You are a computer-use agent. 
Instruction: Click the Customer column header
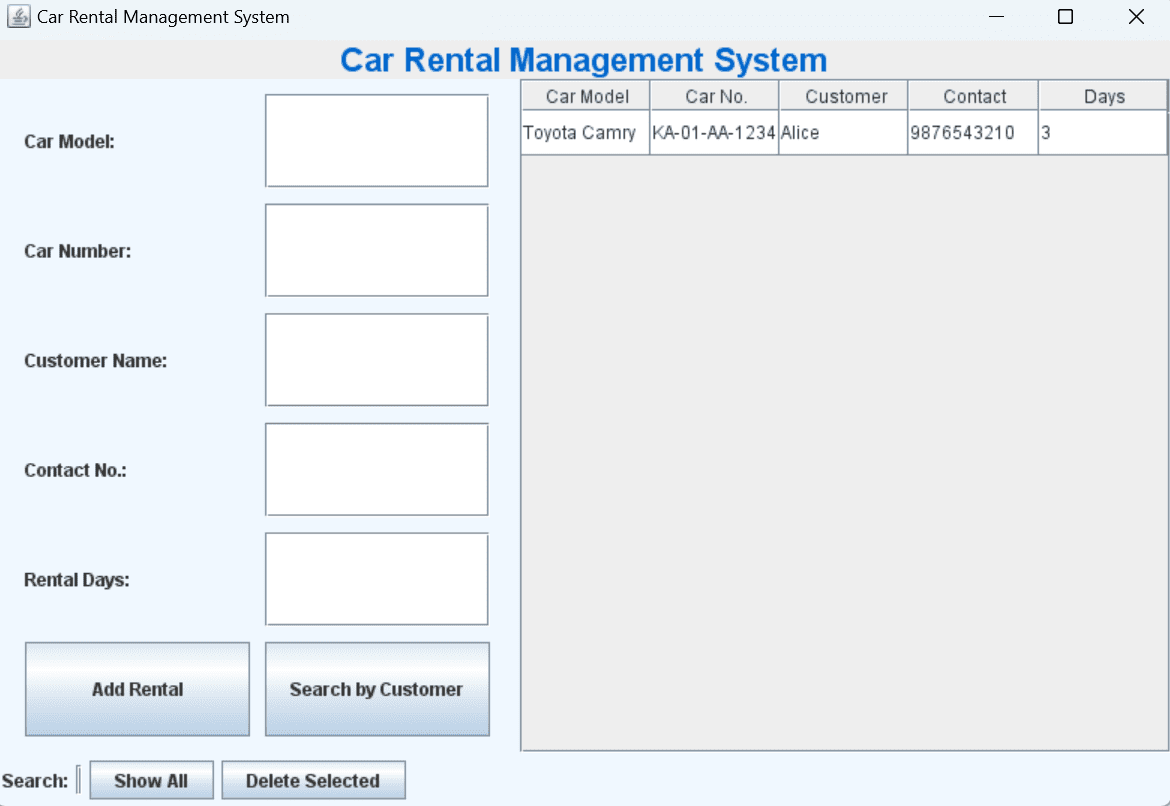tap(845, 95)
